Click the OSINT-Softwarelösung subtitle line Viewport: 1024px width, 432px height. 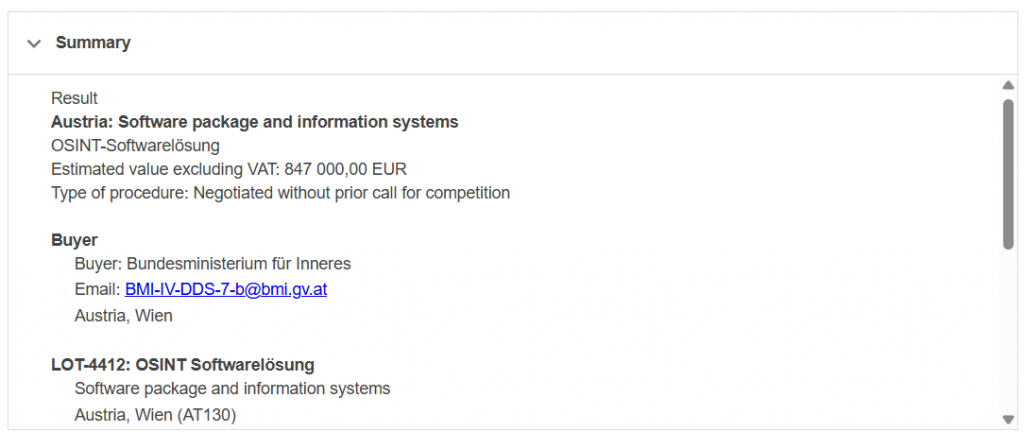[x=135, y=145]
